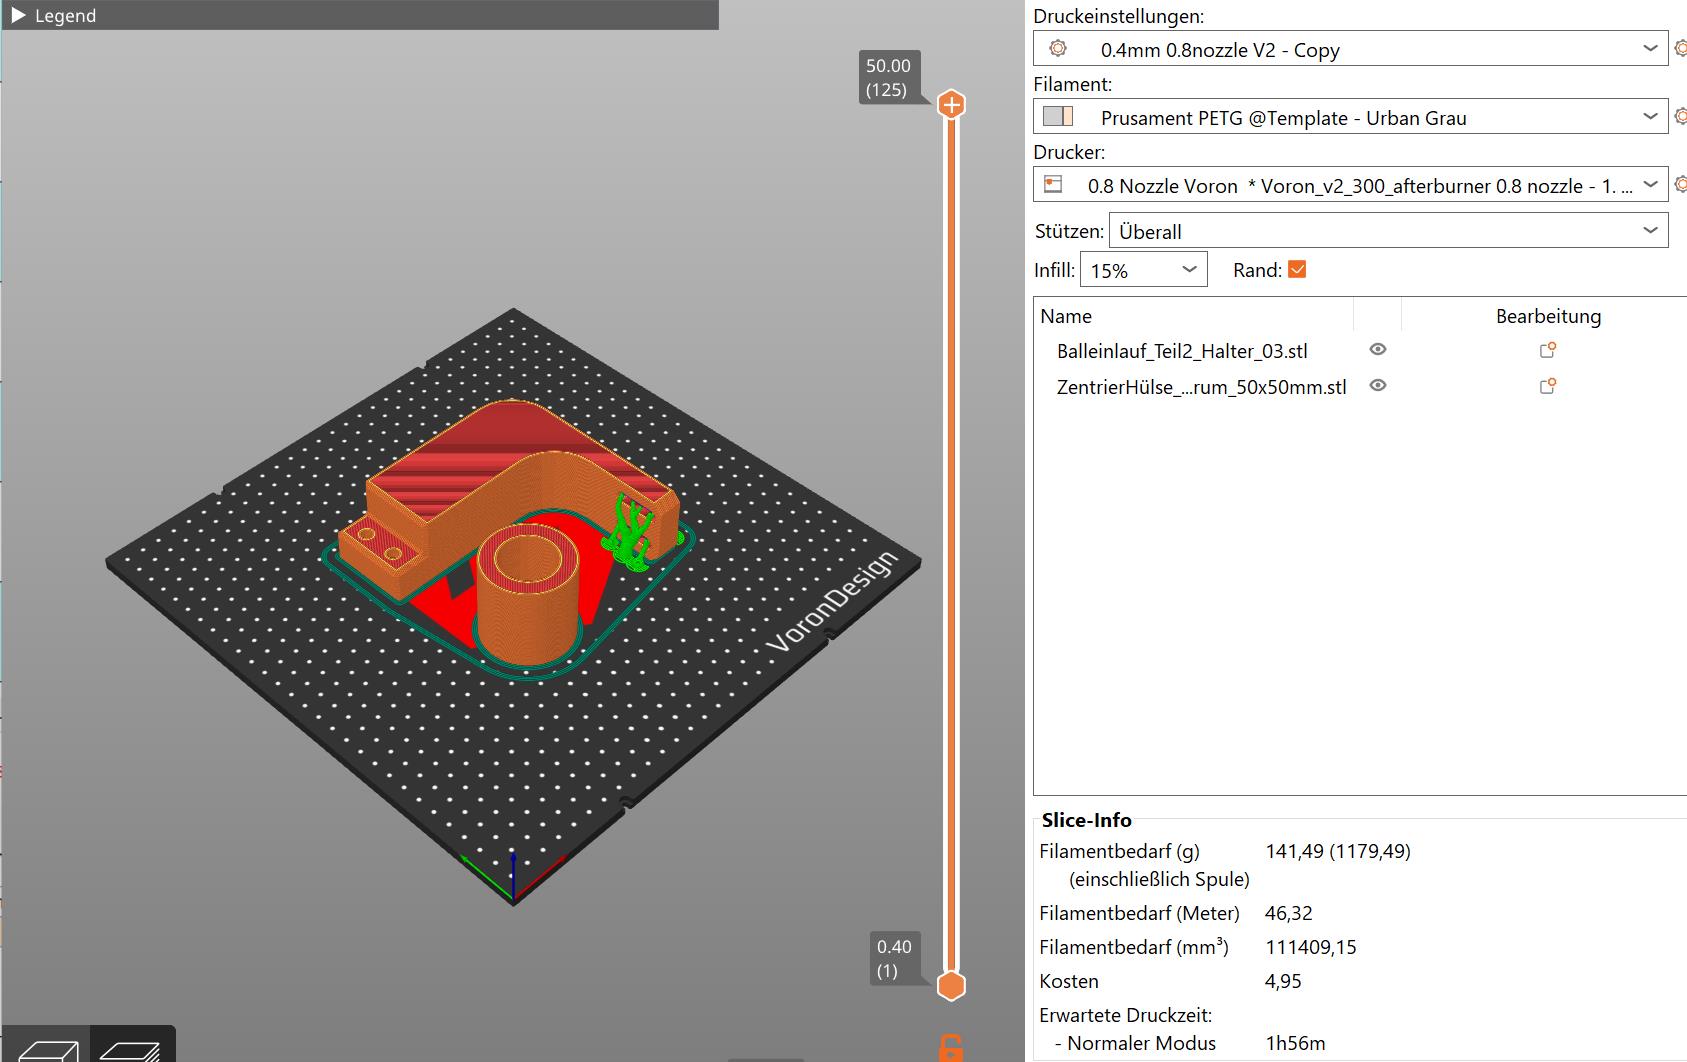Click the edit icon for the ZentrierHülse object

(x=1547, y=386)
